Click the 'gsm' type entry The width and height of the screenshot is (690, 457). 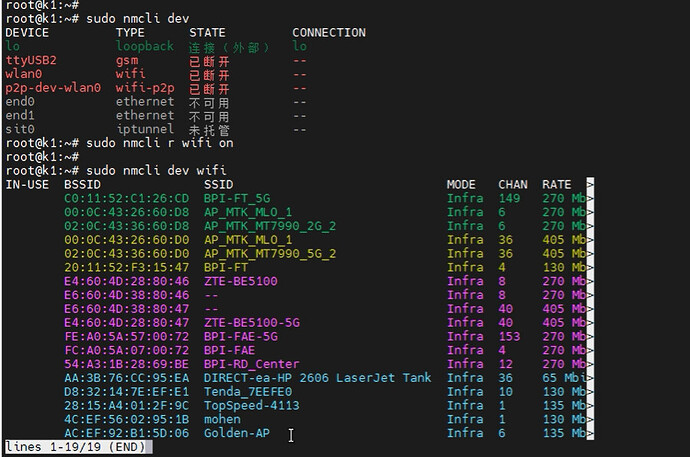127,60
